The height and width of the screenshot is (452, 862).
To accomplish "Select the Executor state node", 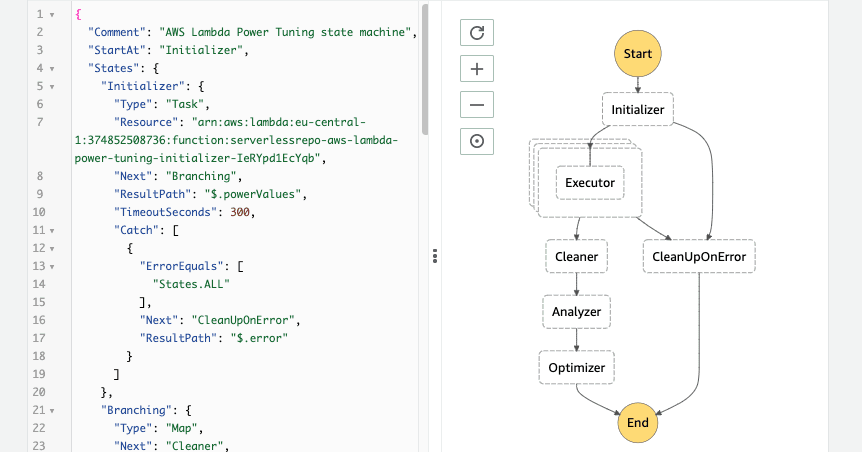I will pyautogui.click(x=589, y=183).
